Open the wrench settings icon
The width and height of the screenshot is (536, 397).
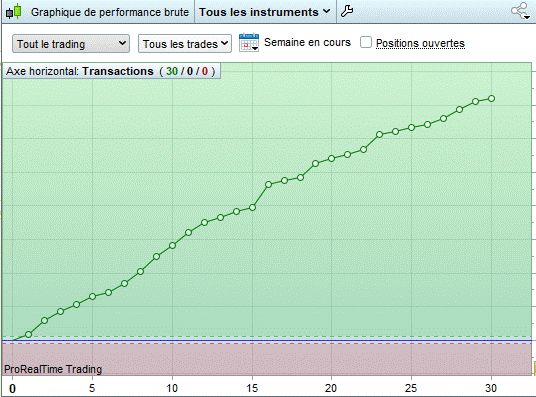[347, 11]
